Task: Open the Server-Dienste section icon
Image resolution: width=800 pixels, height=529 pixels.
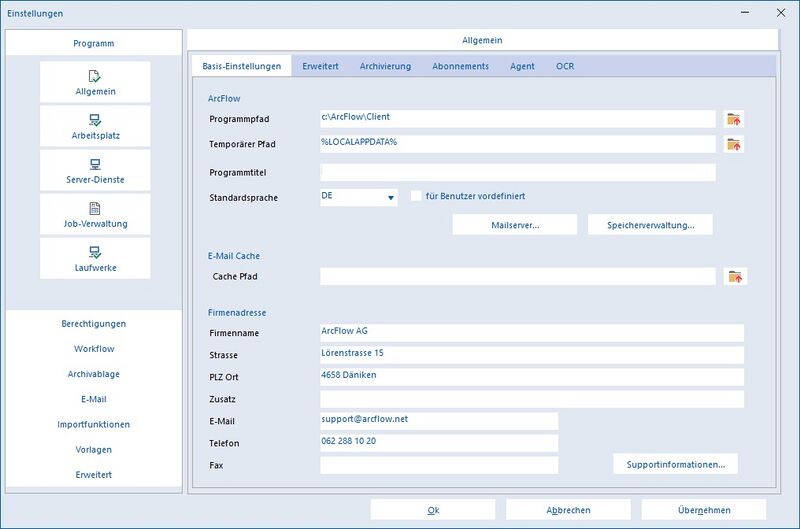Action: [95, 164]
